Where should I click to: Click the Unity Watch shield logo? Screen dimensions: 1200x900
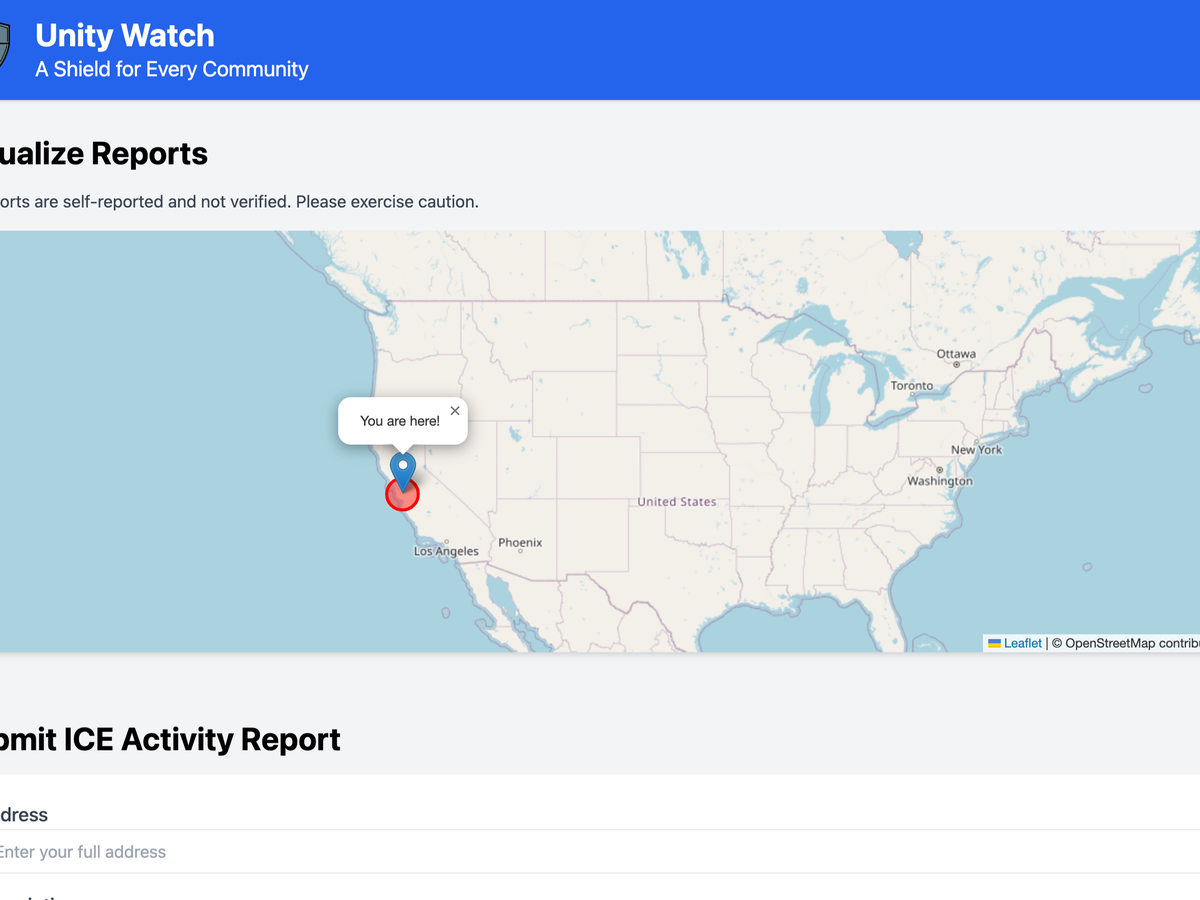click(x=4, y=46)
